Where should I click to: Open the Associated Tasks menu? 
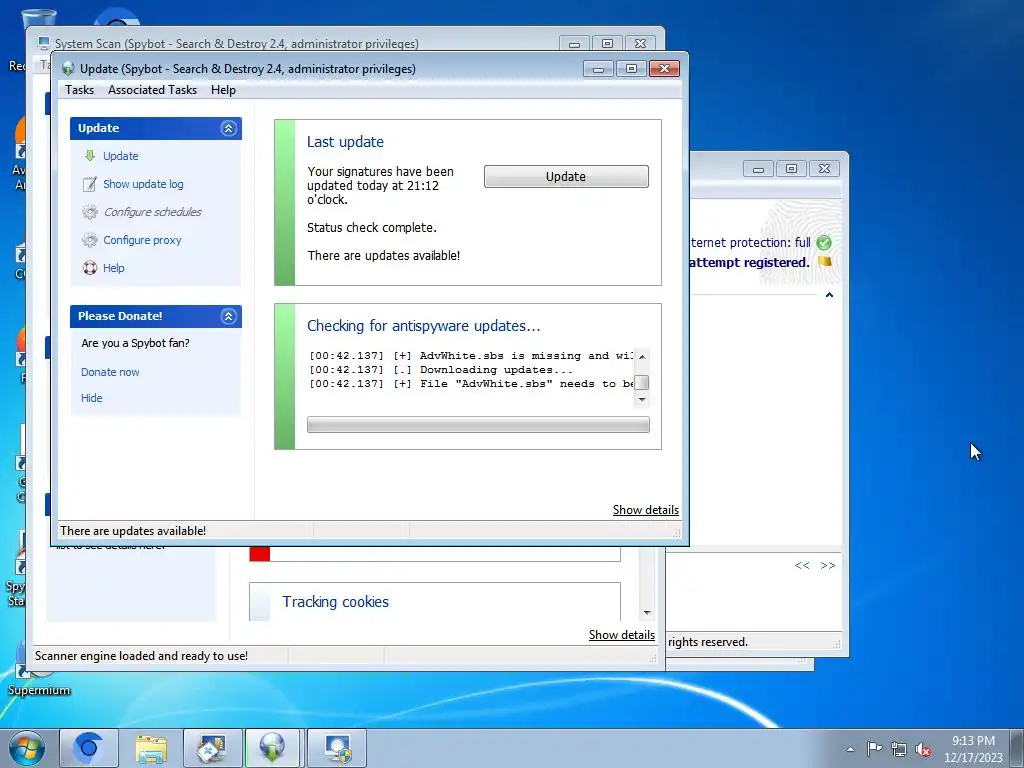(152, 90)
